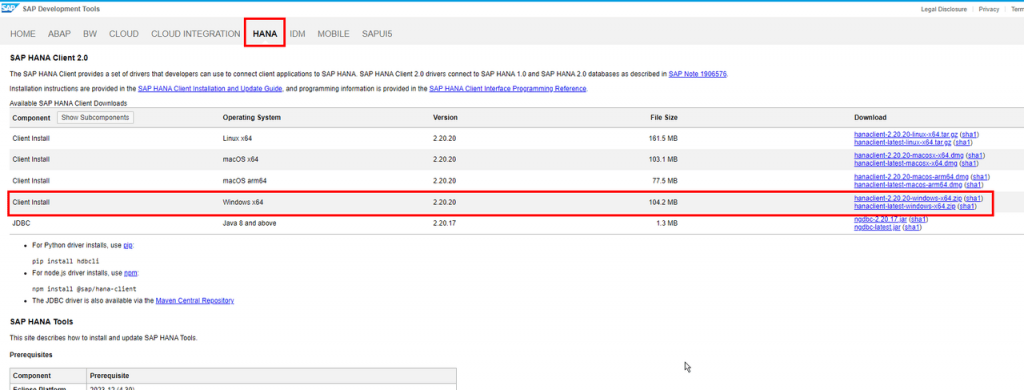Download hanaclient-latest-windows-x64.zip
The width and height of the screenshot is (1024, 390).
[x=904, y=206]
